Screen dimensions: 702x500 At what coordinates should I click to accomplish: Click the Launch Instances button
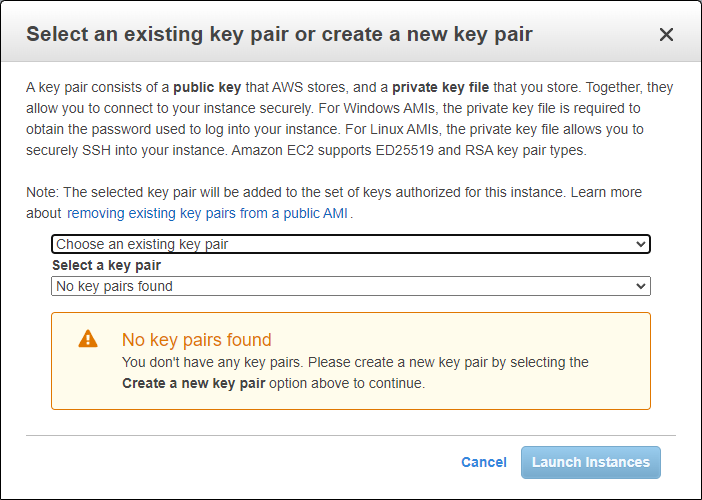pos(591,462)
